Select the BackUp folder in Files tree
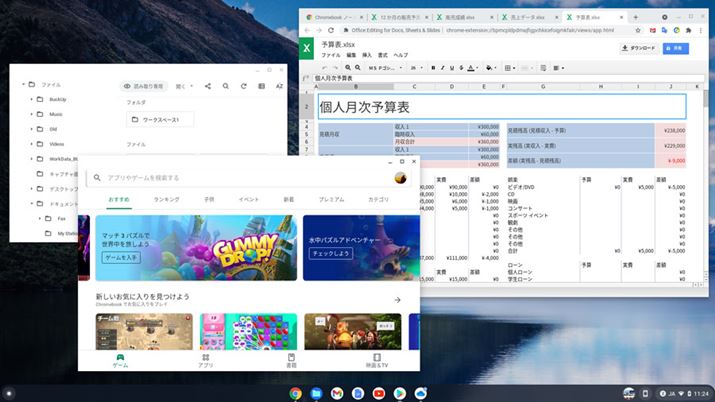 [57, 99]
